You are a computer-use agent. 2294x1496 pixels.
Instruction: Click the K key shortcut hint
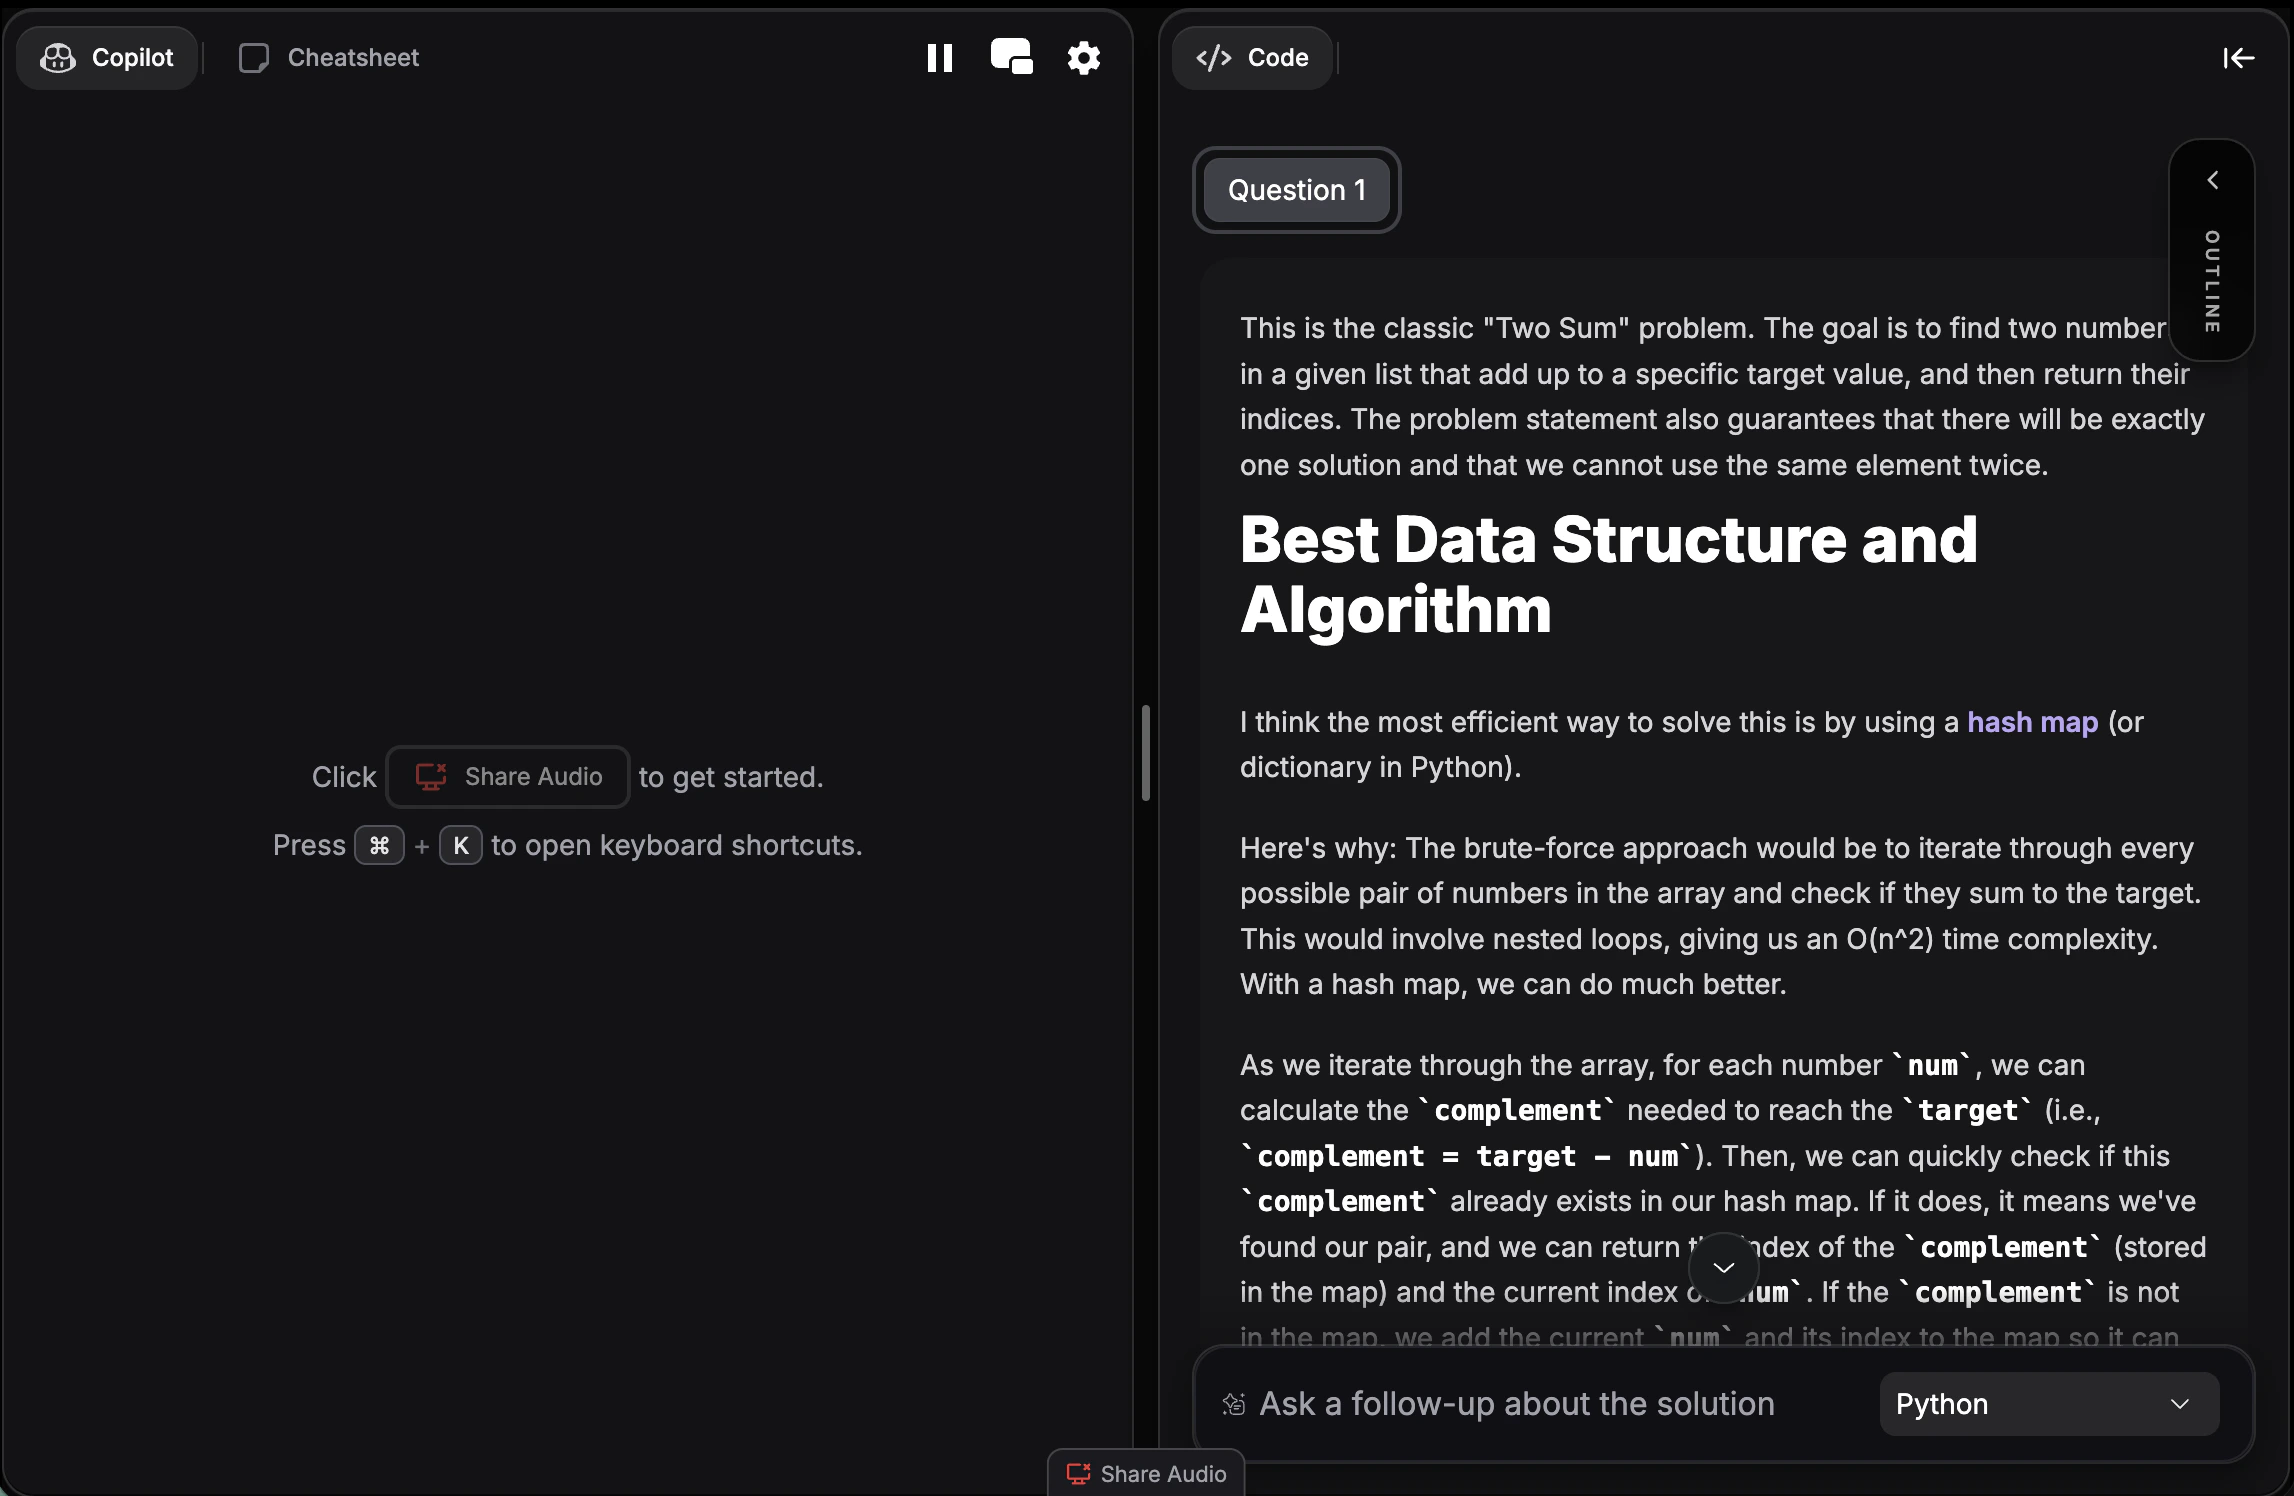tap(461, 845)
